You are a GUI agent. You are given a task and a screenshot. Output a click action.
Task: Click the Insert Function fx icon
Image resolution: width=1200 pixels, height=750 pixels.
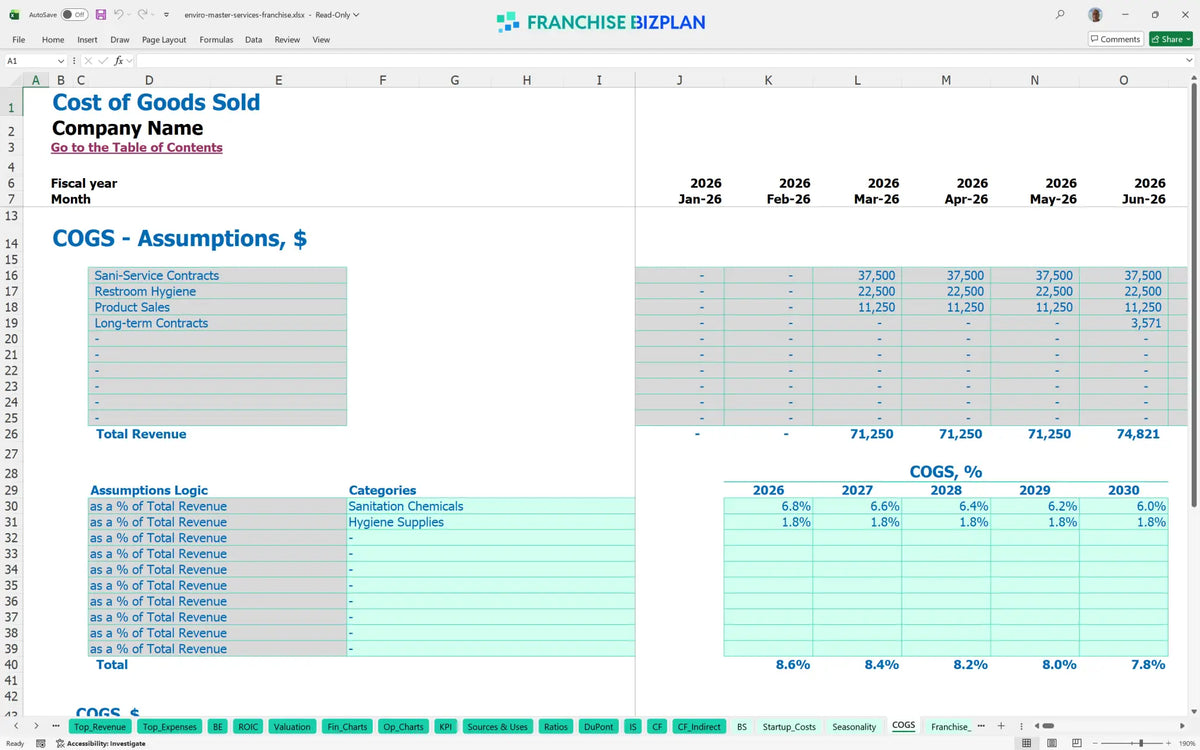click(117, 61)
